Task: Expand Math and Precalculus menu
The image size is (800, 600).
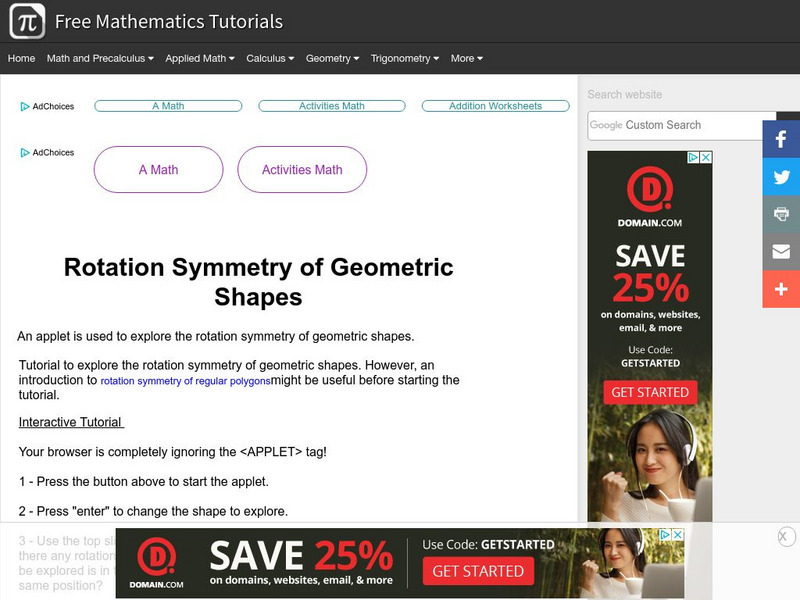Action: coord(100,58)
